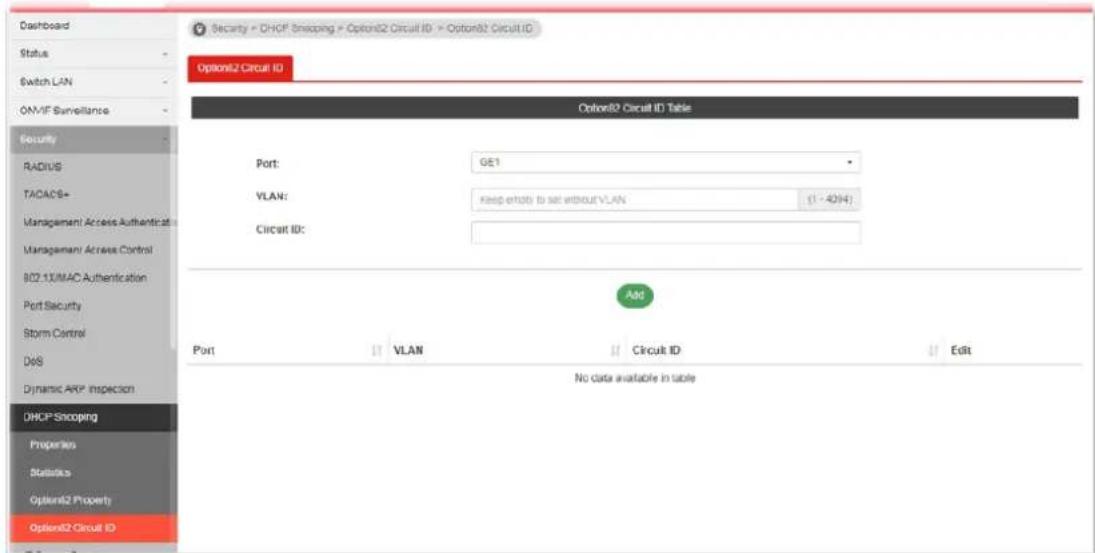Select Option82 Circuit ID sidebar item
The image size is (1095, 553).
pyautogui.click(x=94, y=529)
